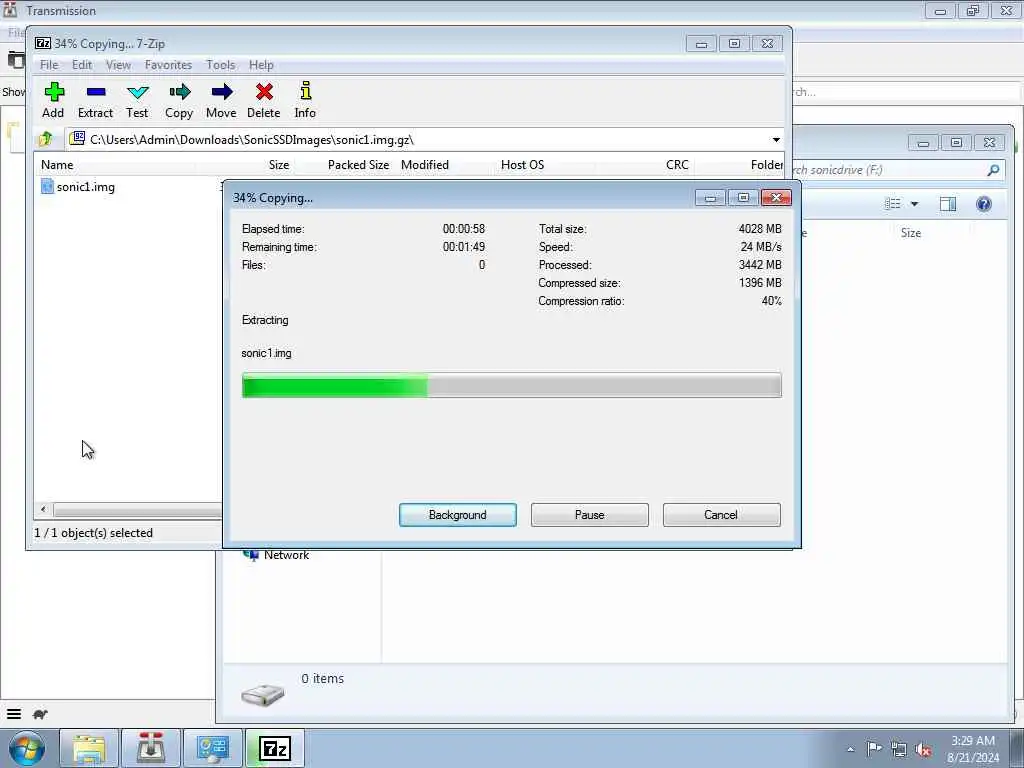1024x768 pixels.
Task: Click the network tray icon
Action: tap(899, 749)
